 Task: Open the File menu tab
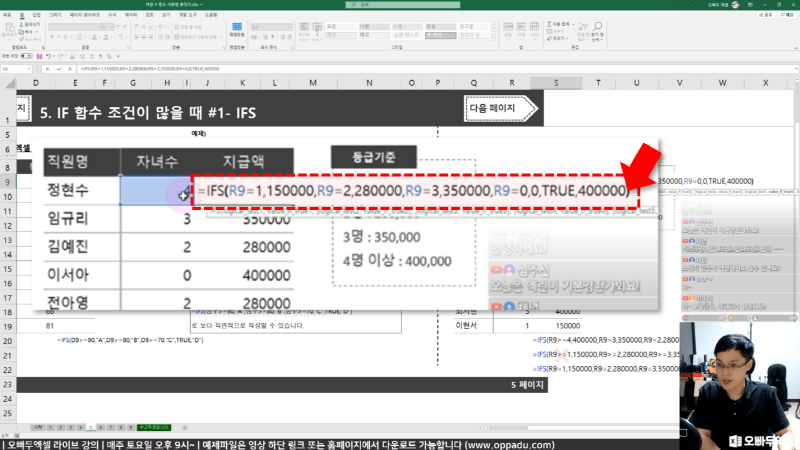coord(7,15)
